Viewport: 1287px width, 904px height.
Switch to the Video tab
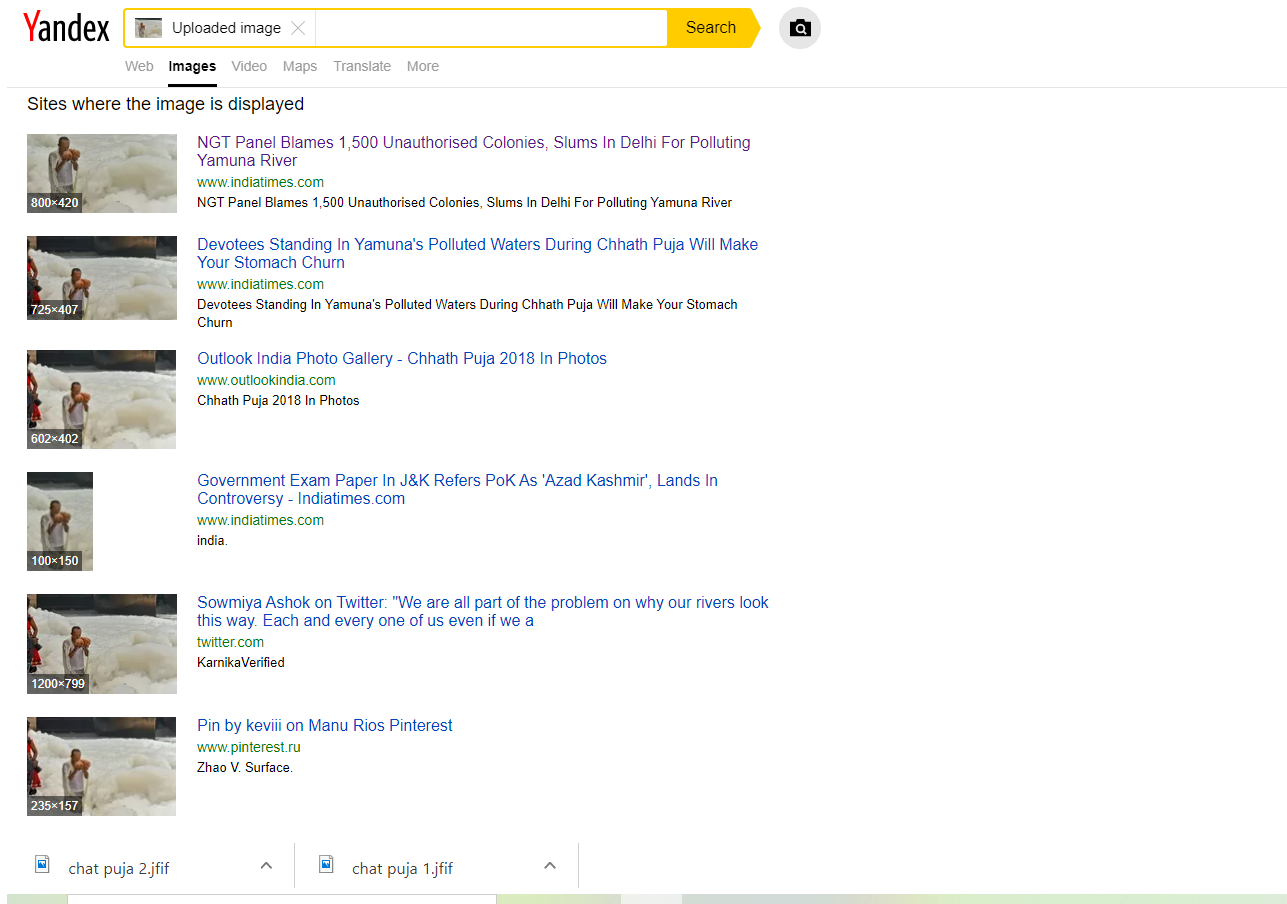(x=249, y=66)
